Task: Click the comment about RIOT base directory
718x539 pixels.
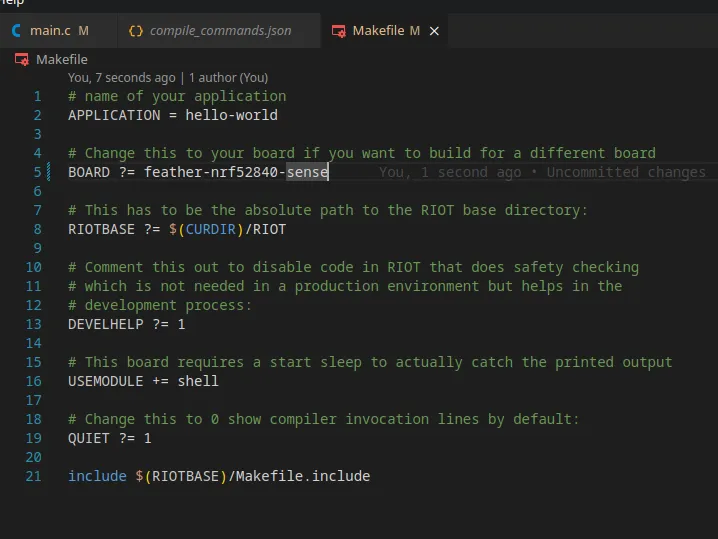Action: point(328,210)
